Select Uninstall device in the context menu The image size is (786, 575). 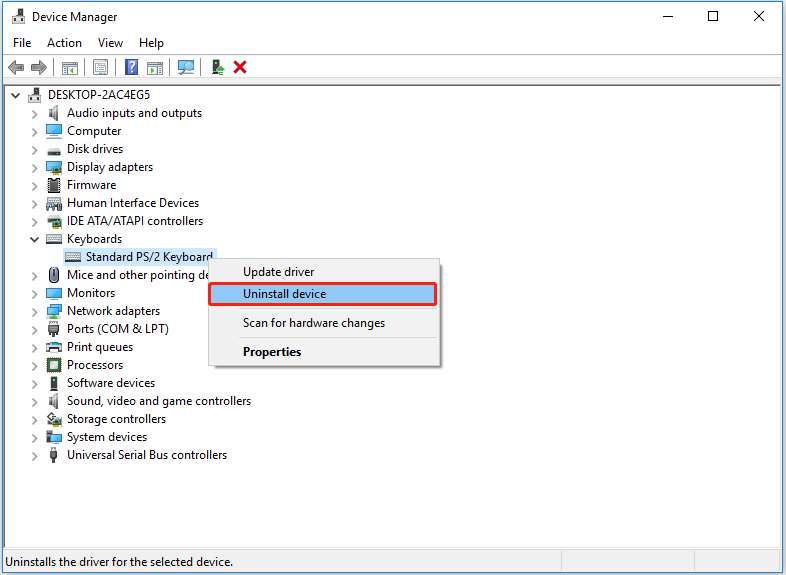point(284,294)
